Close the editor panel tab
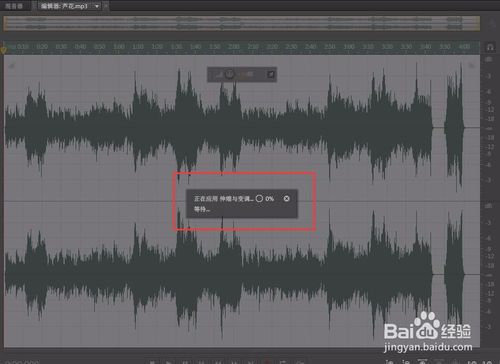The image size is (500, 364). (x=106, y=6)
